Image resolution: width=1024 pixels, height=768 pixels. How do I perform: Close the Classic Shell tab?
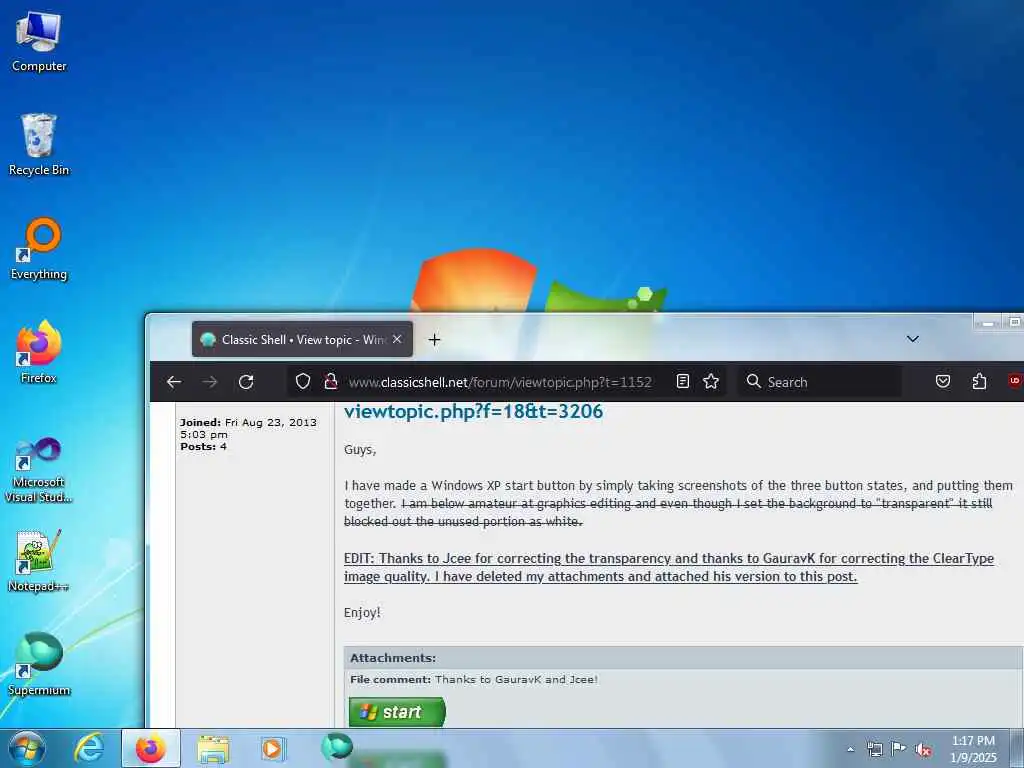pos(397,339)
